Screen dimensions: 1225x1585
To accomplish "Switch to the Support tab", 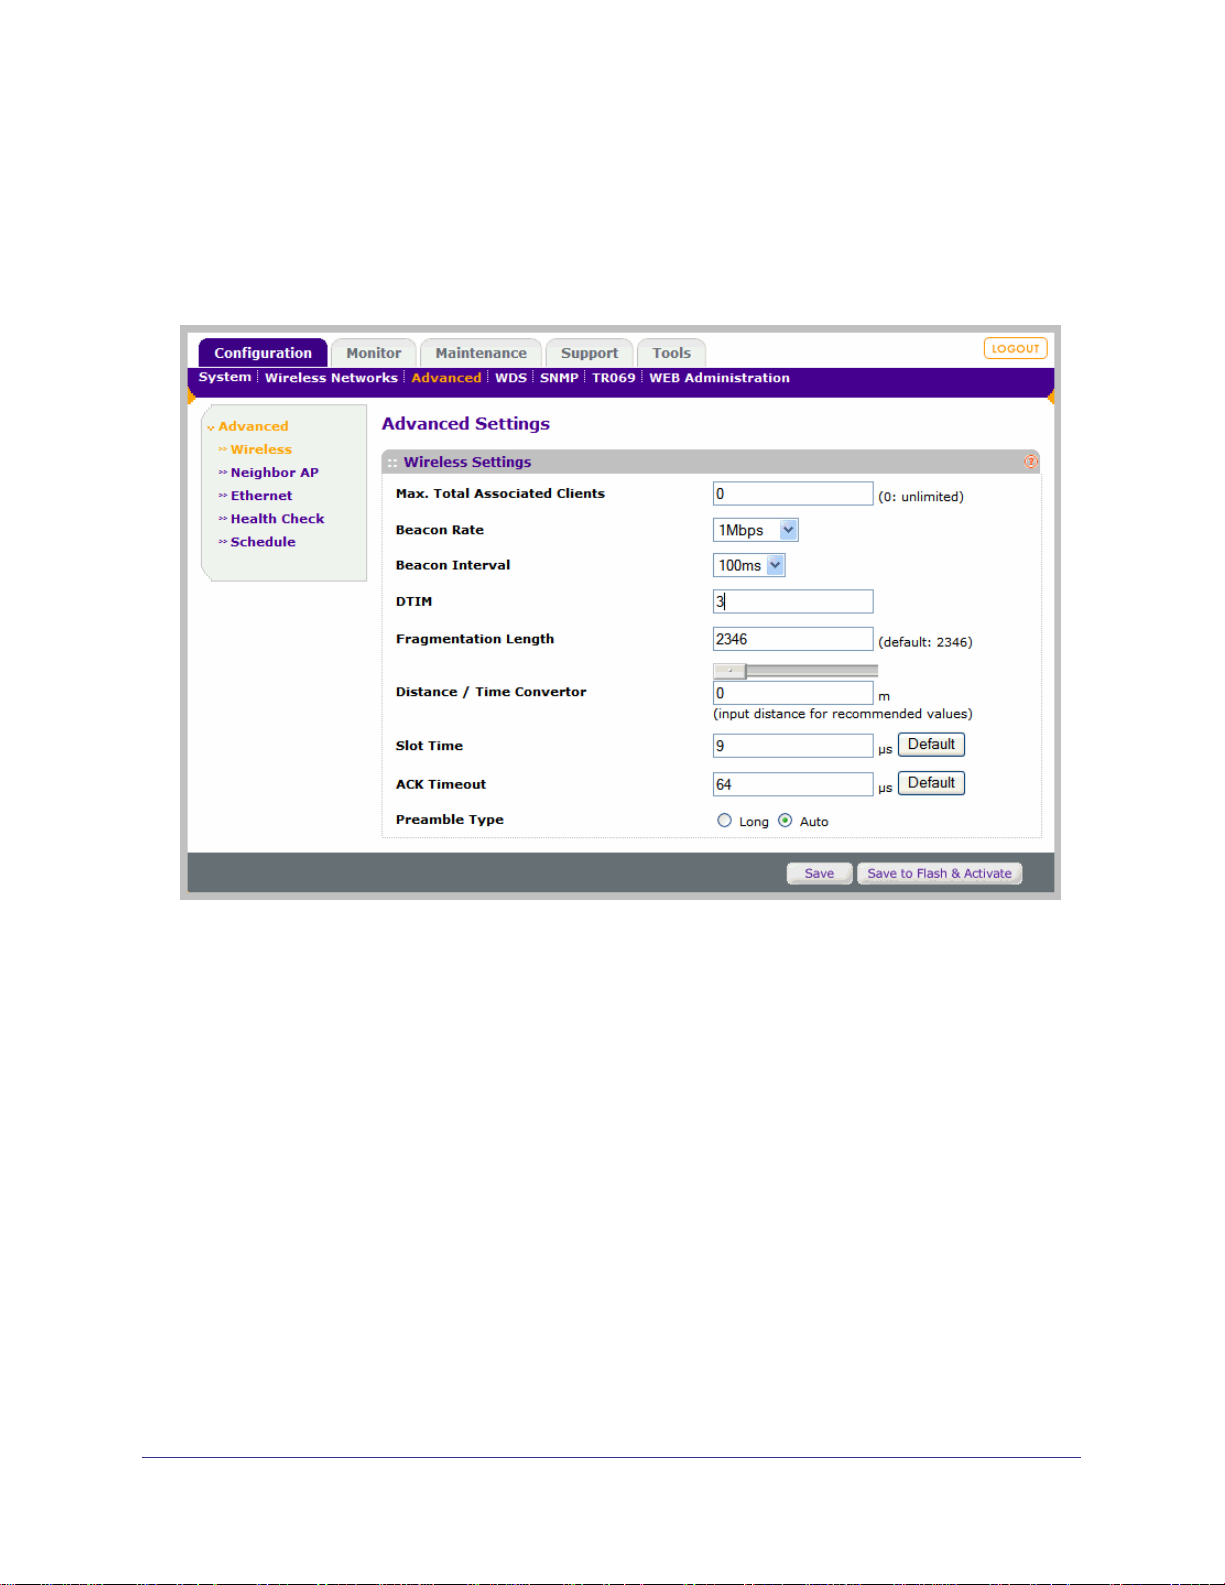I will tap(589, 353).
